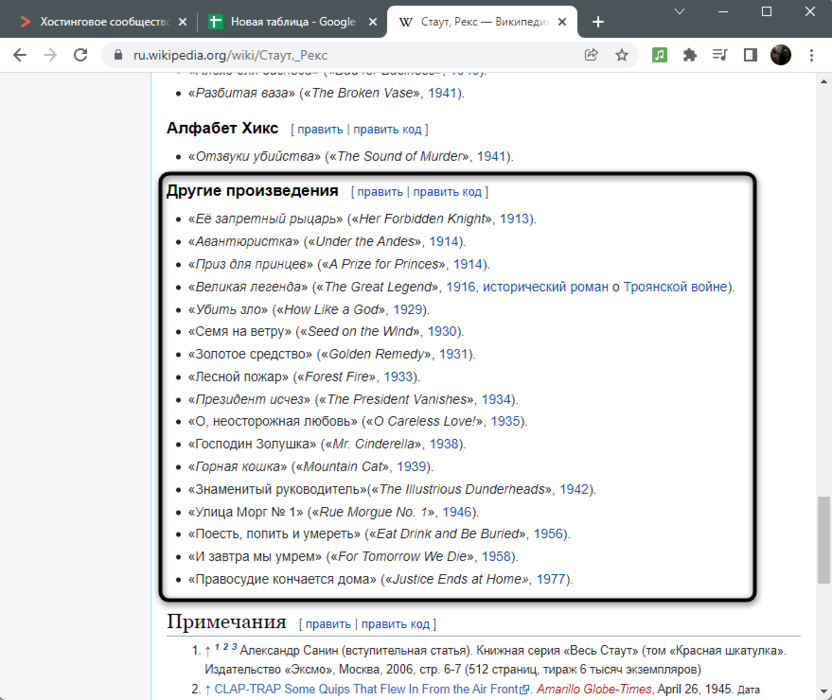Open a new tab with plus button
Image resolution: width=832 pixels, height=700 pixels.
point(598,22)
